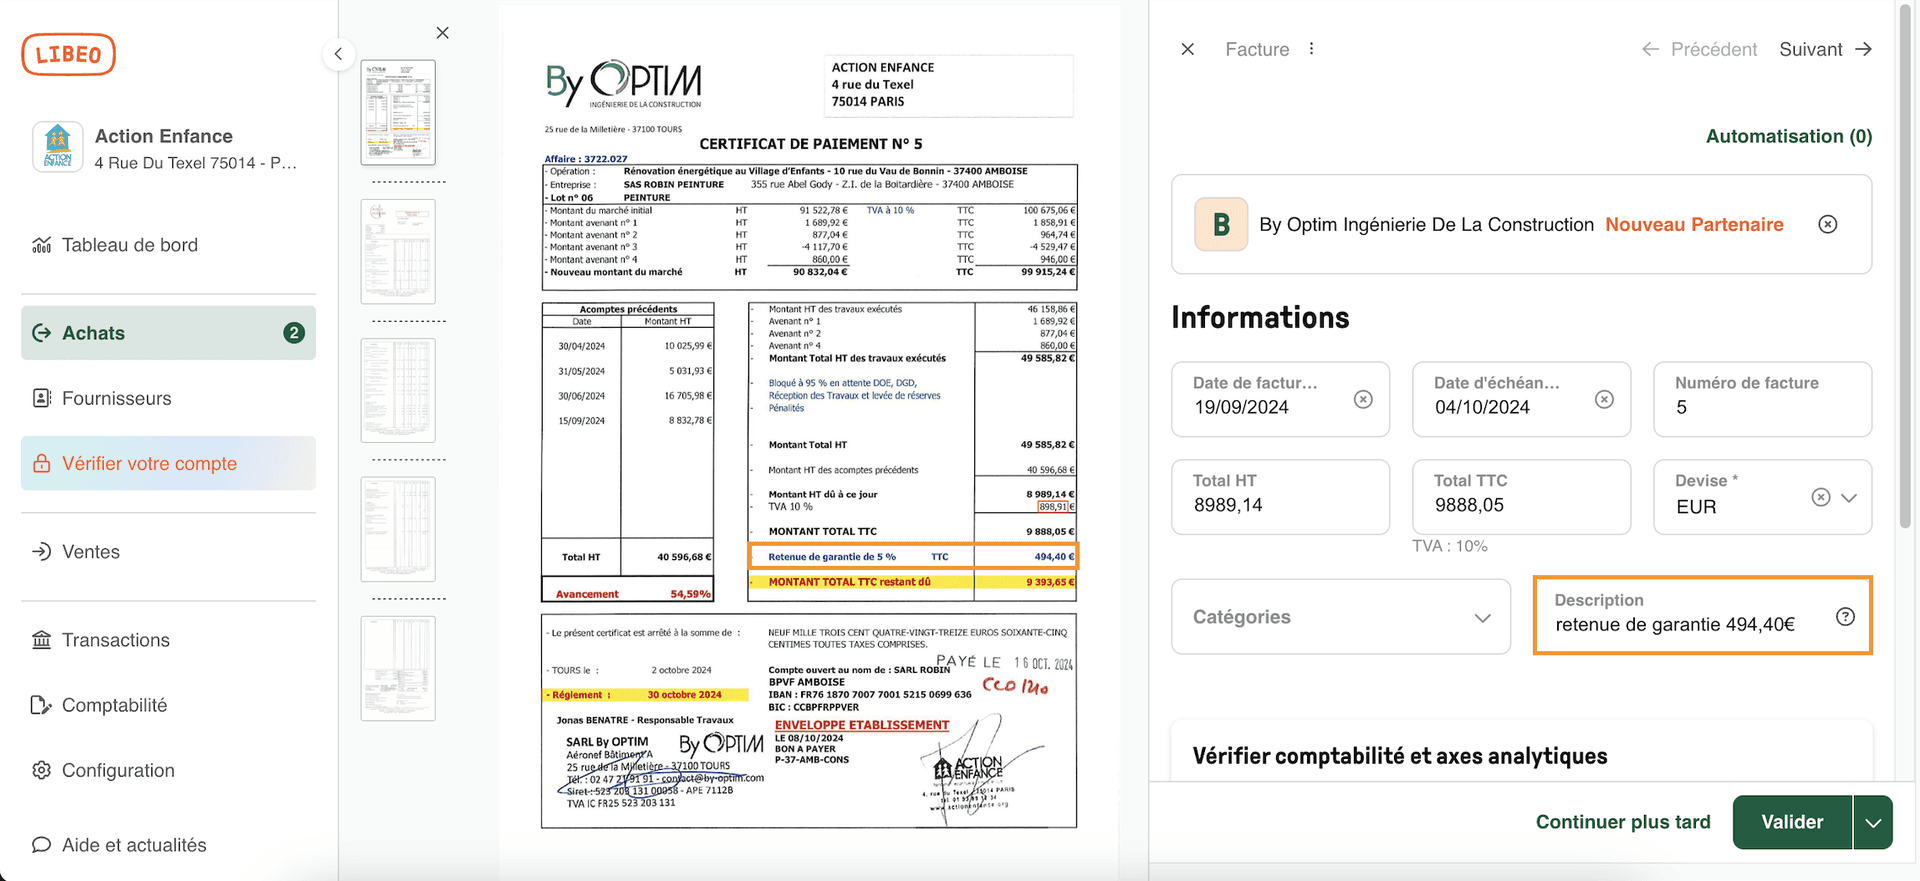Click the Valider button
The width and height of the screenshot is (1920, 881).
[x=1792, y=822]
